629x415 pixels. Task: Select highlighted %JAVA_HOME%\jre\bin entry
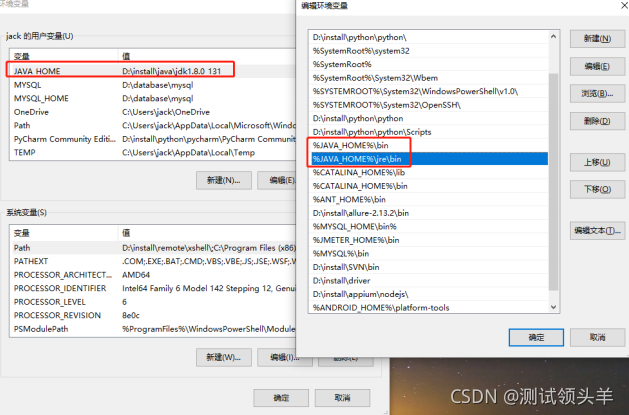430,159
